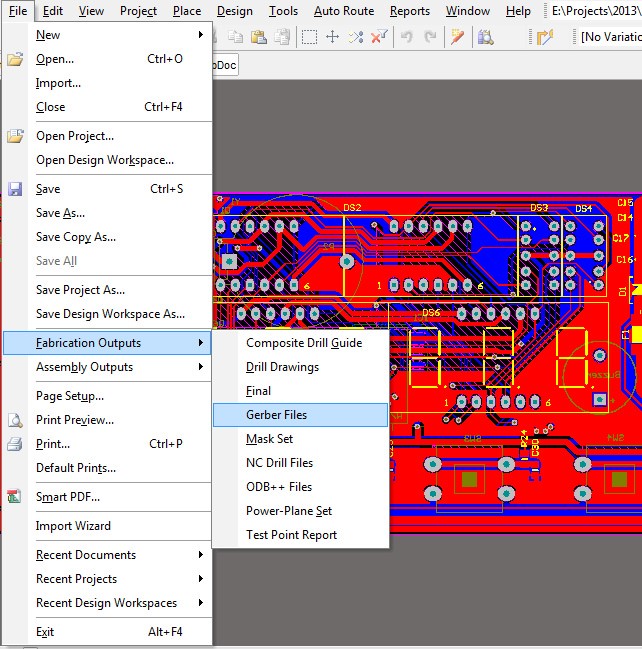Click the move selection crosshair icon

(x=333, y=37)
